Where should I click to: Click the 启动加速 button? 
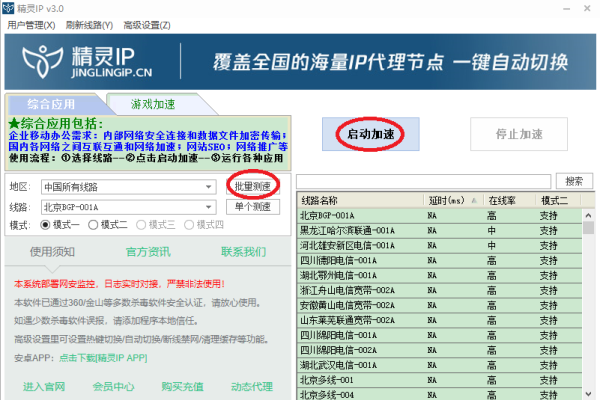[x=370, y=134]
